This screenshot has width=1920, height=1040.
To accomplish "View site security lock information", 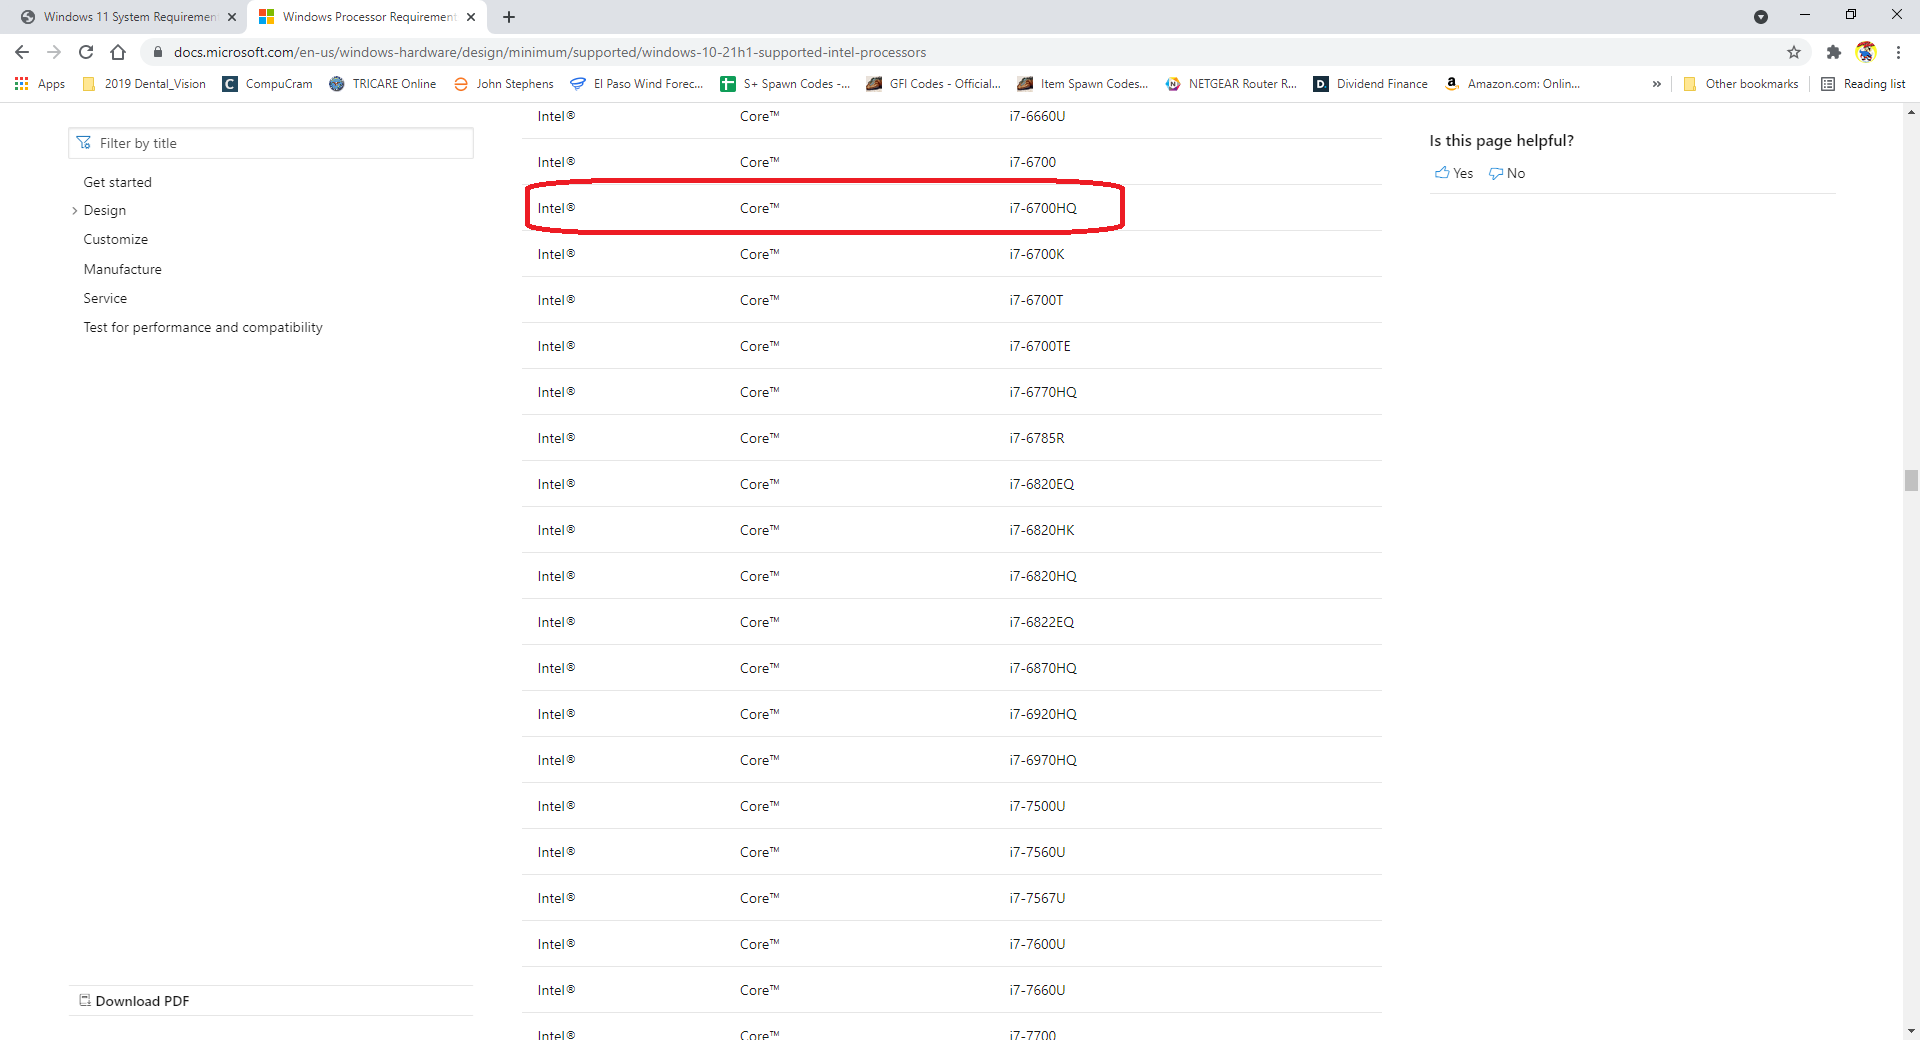I will 157,52.
